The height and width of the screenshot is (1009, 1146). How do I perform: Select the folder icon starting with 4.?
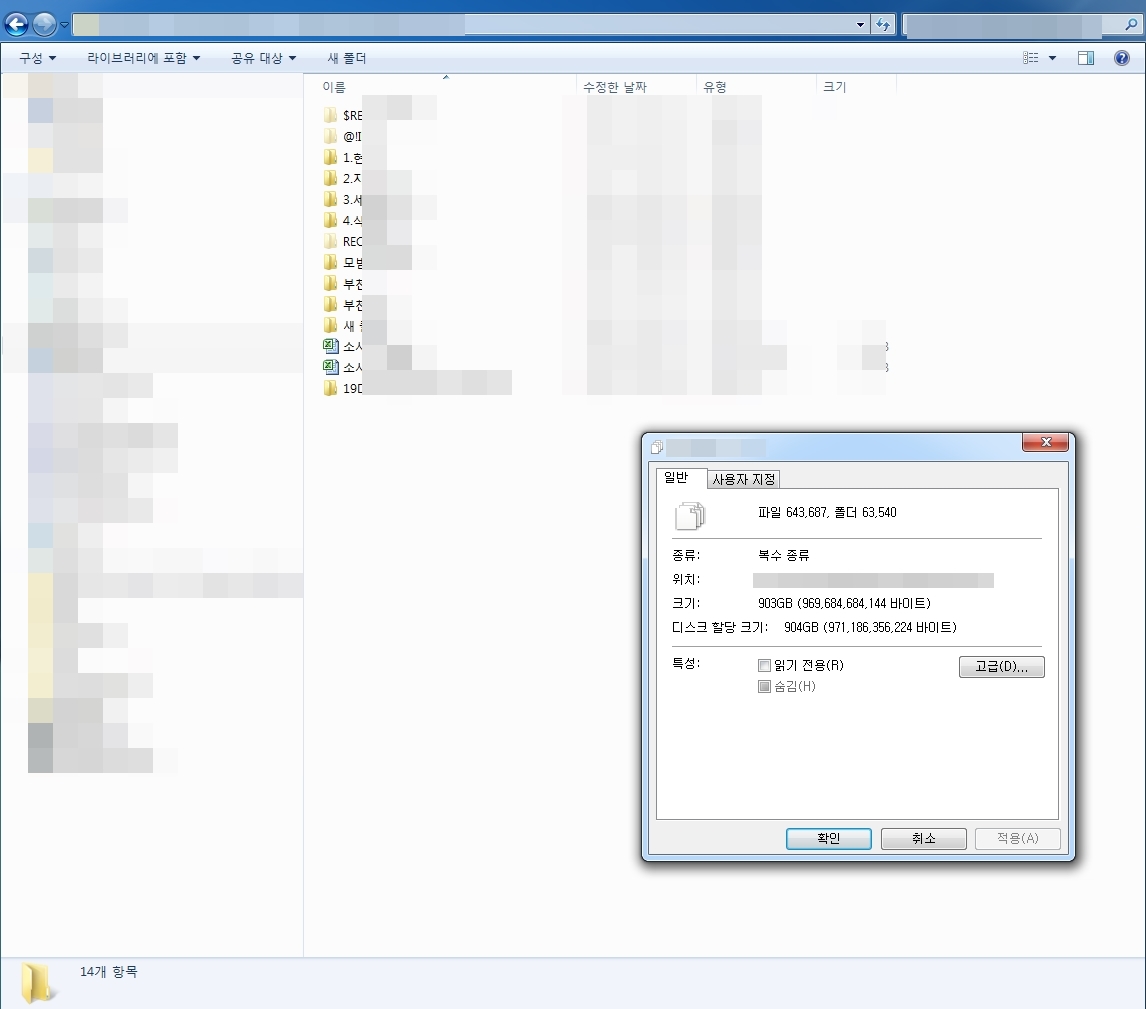(x=330, y=220)
